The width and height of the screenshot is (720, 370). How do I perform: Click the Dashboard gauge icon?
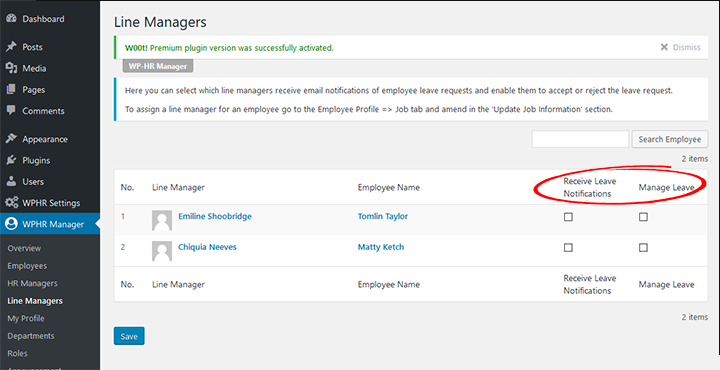(11, 19)
